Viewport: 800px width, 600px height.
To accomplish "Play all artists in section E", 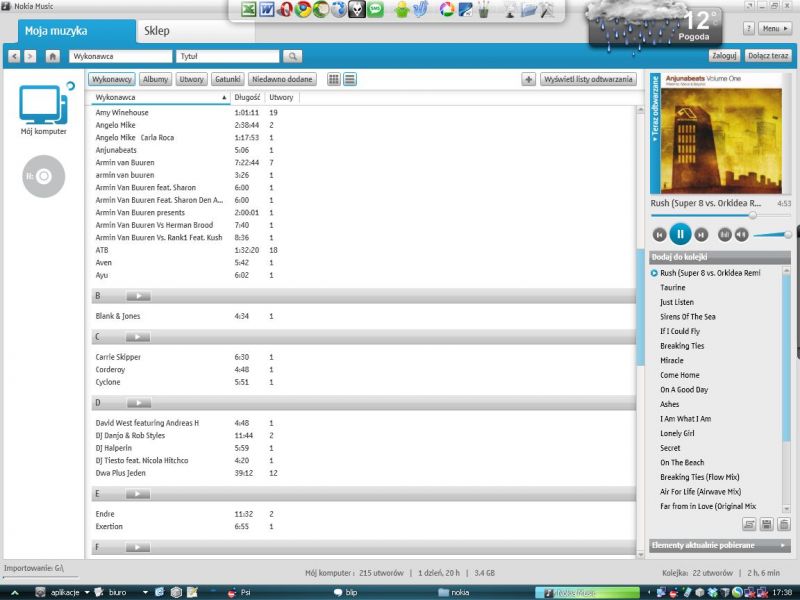I will pos(138,494).
